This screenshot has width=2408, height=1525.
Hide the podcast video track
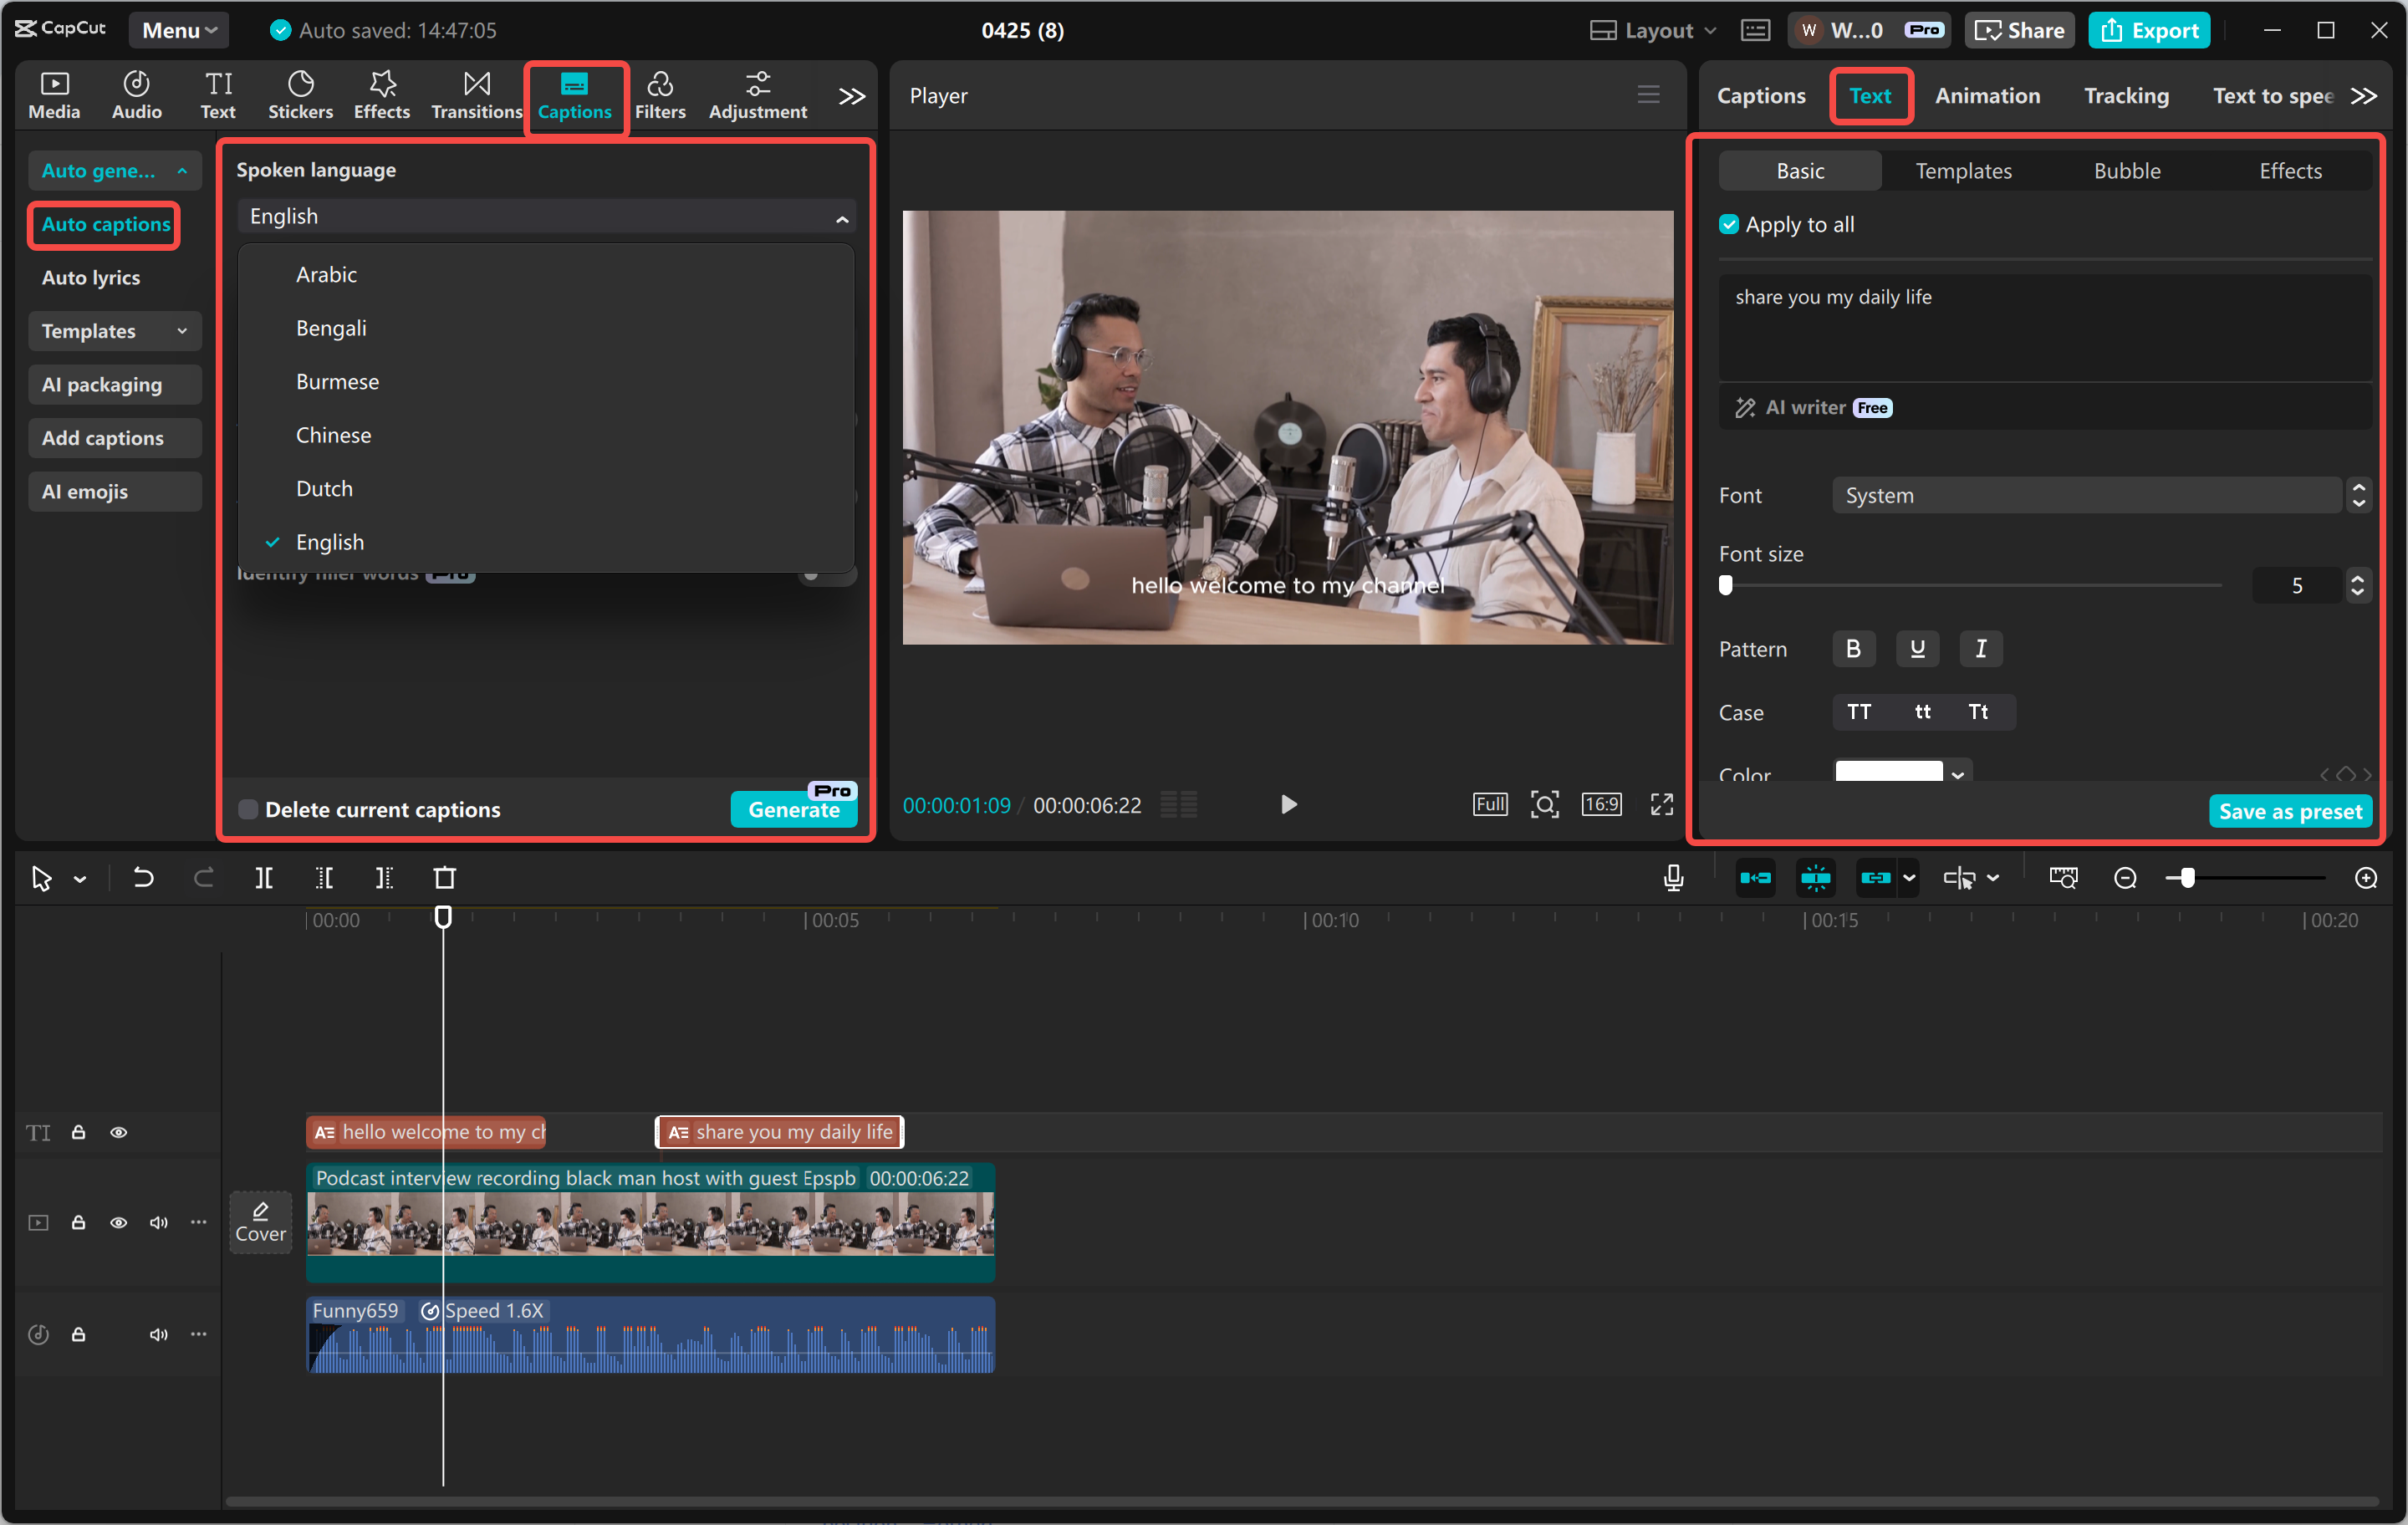point(118,1222)
